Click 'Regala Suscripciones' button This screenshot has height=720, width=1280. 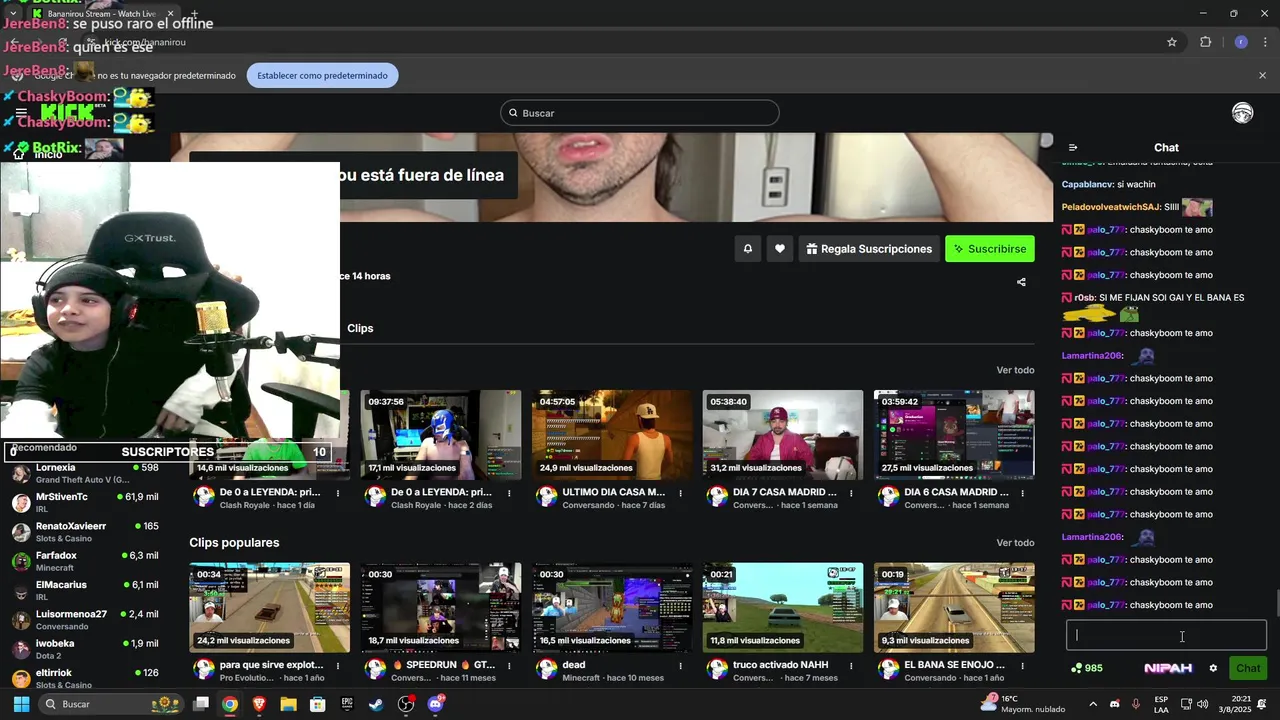click(x=868, y=249)
